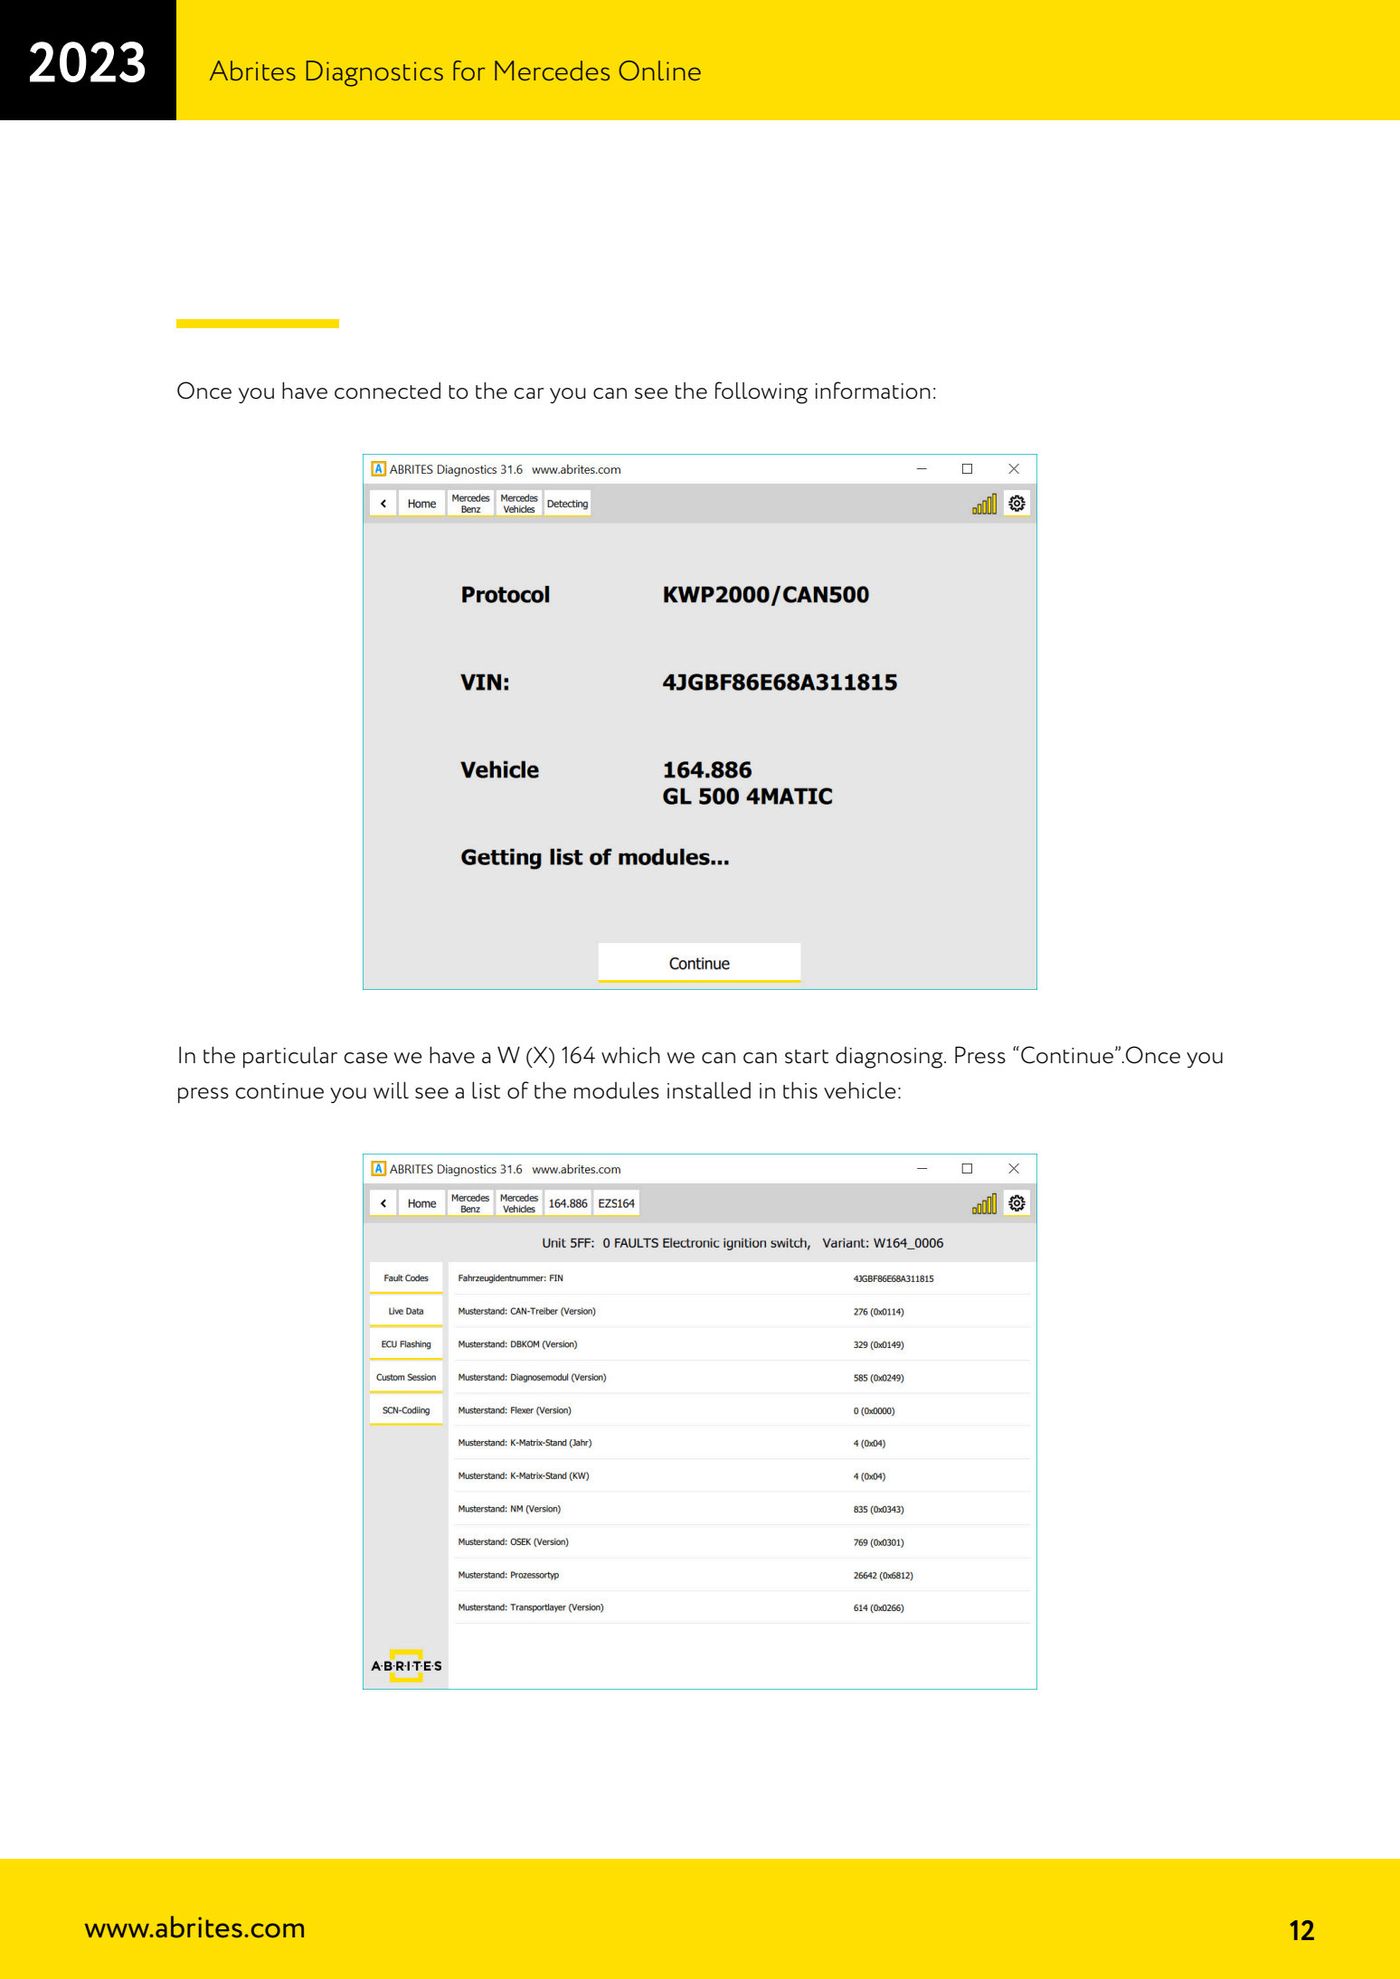The image size is (1400, 1979).
Task: Minimize the upper Abrites window
Action: point(922,469)
